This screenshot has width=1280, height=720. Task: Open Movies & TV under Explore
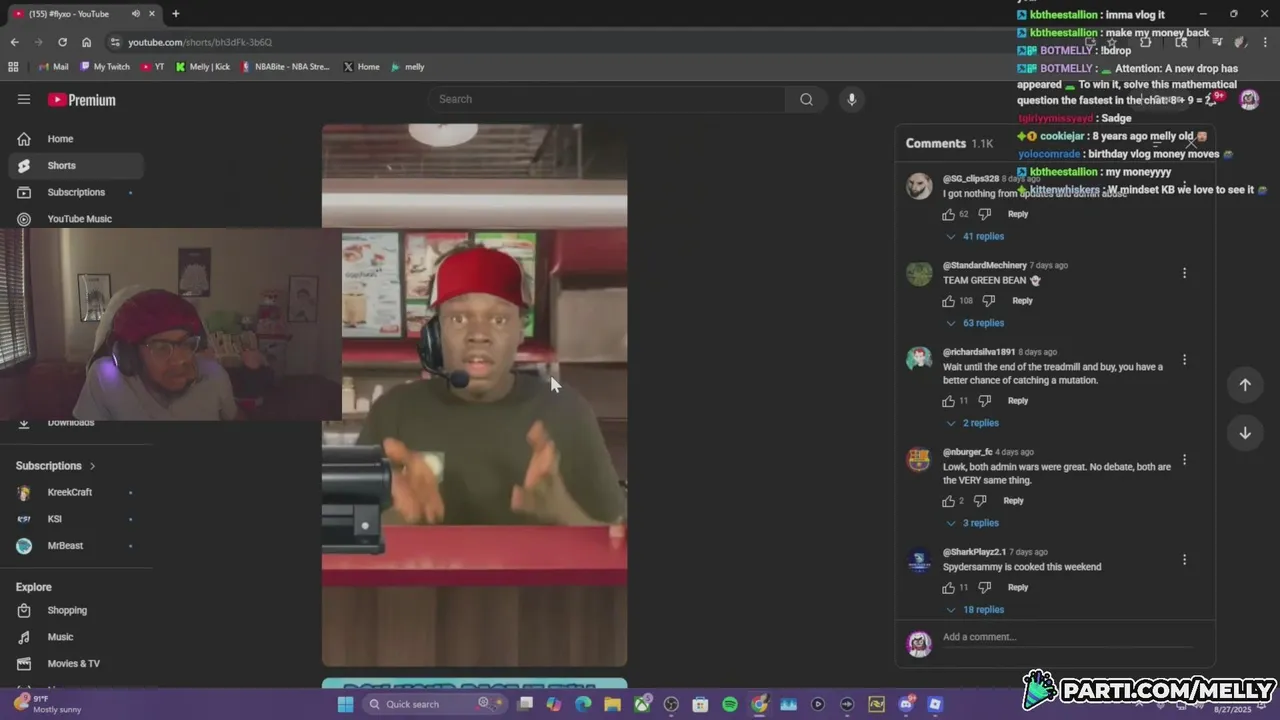coord(76,664)
